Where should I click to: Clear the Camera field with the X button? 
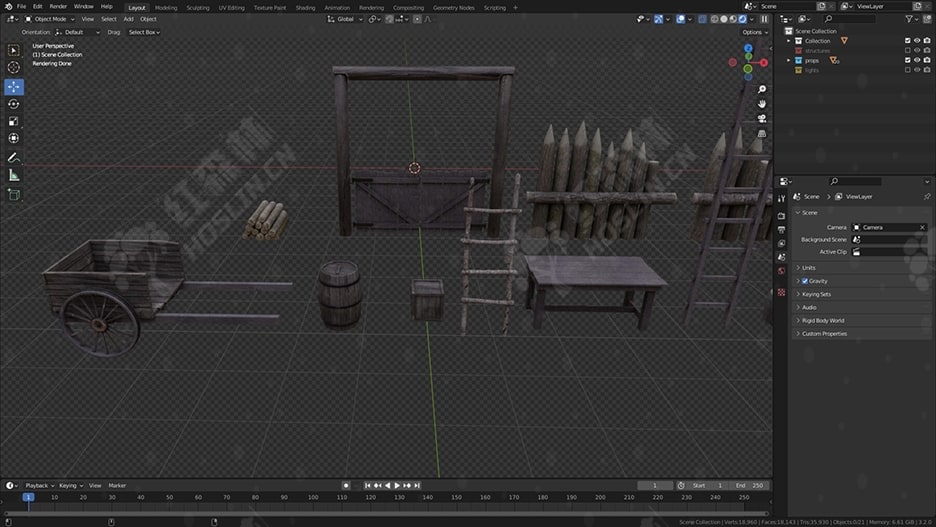(922, 227)
